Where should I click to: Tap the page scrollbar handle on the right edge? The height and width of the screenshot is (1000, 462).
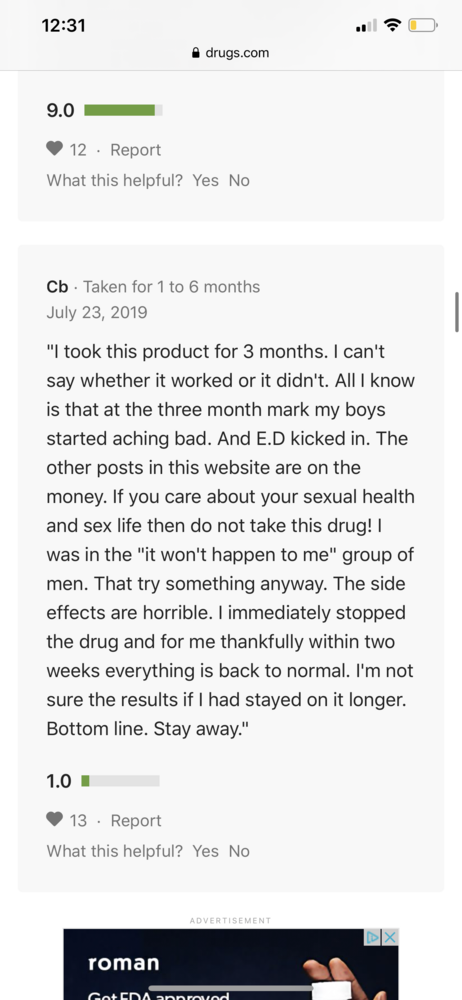coord(457,312)
